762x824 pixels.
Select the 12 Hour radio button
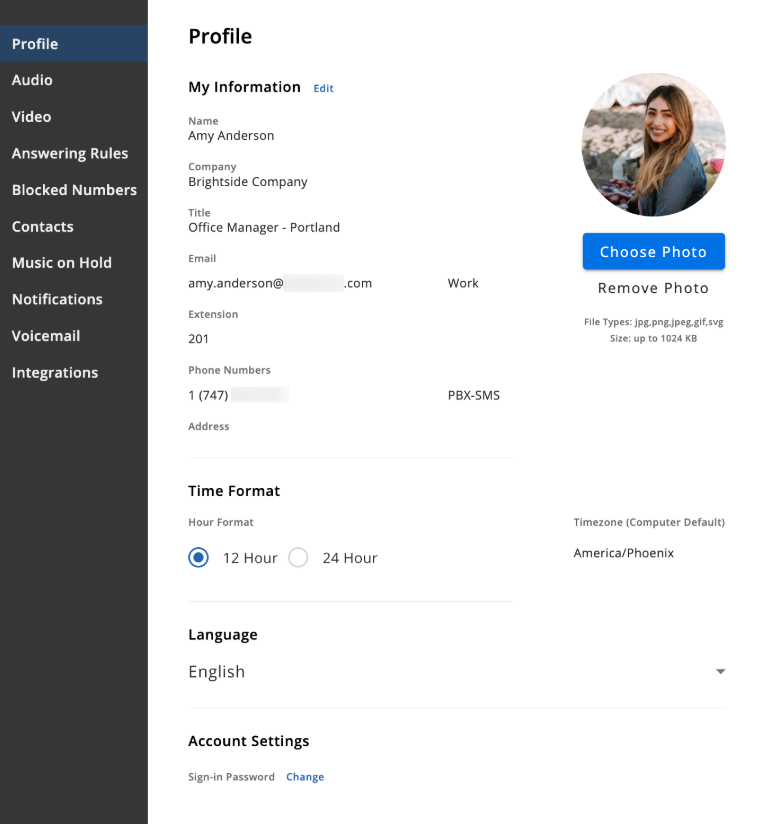coord(199,558)
